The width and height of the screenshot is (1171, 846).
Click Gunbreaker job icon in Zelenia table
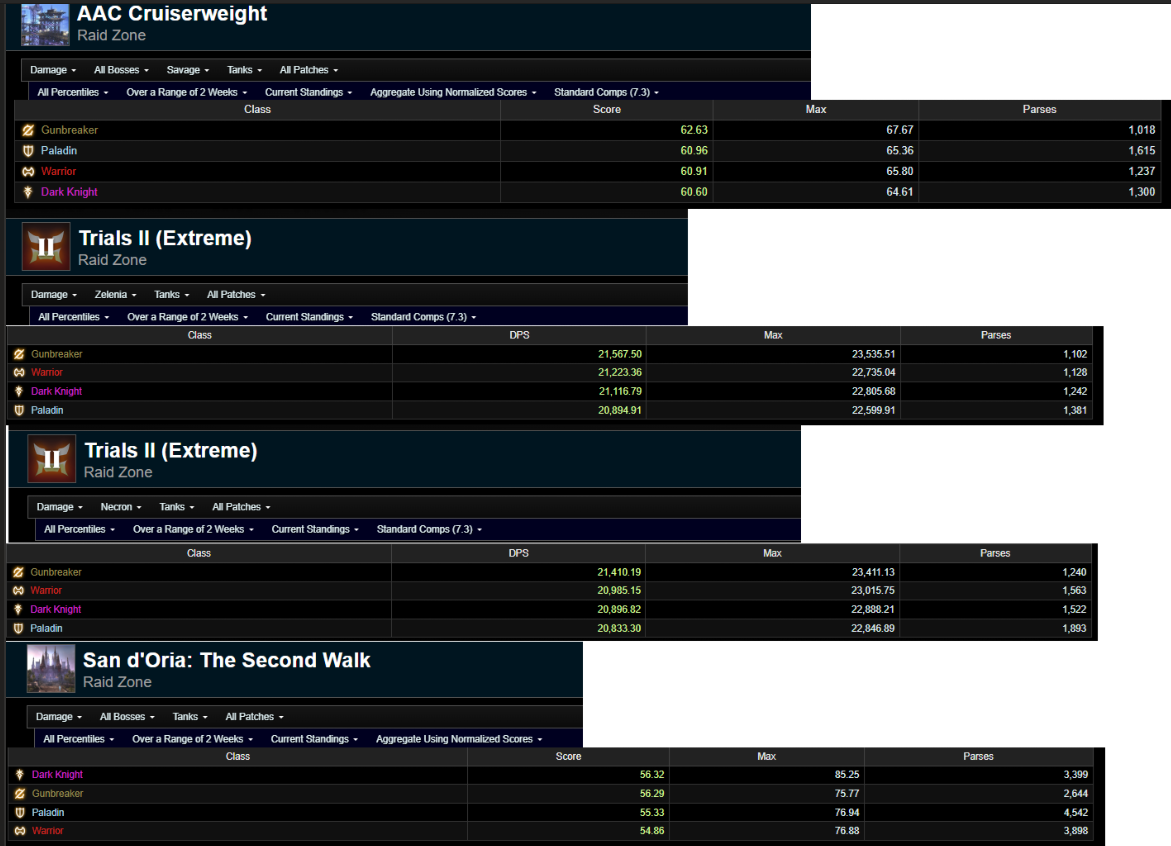(19, 354)
